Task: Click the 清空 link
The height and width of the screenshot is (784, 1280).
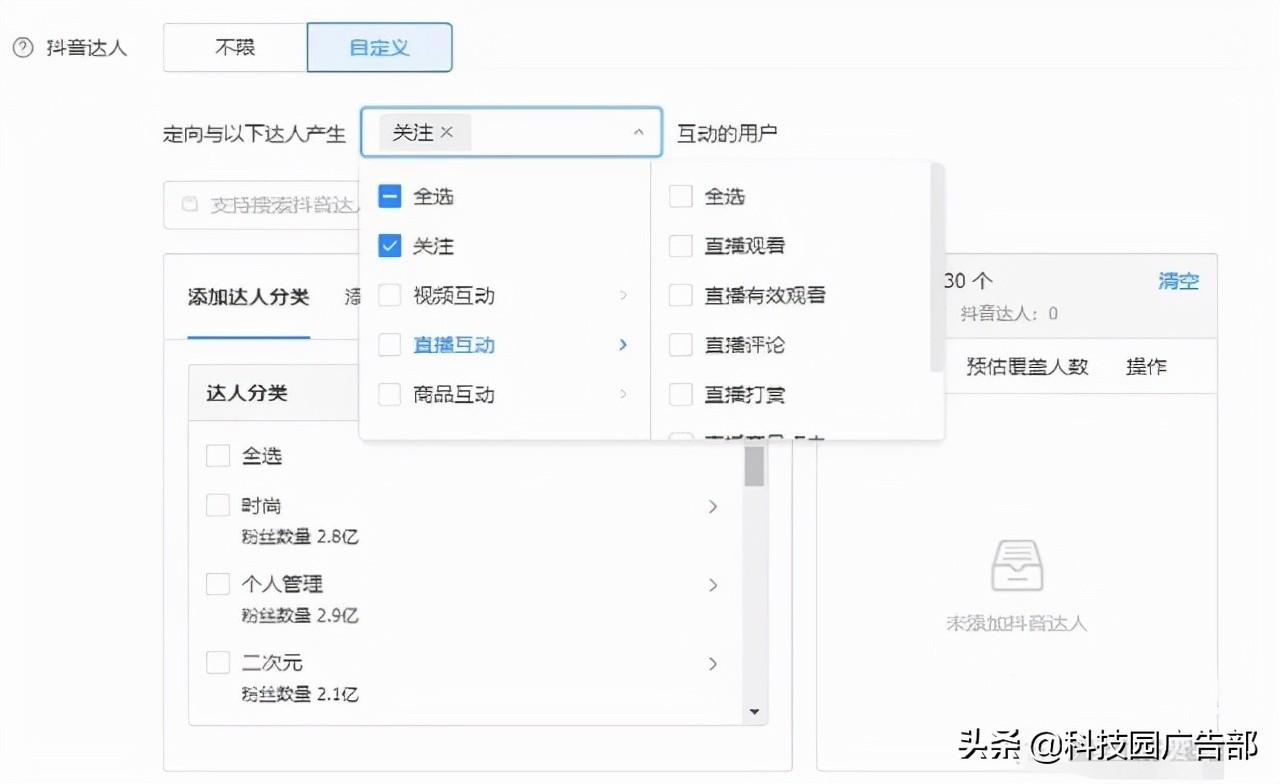Action: click(x=1178, y=281)
